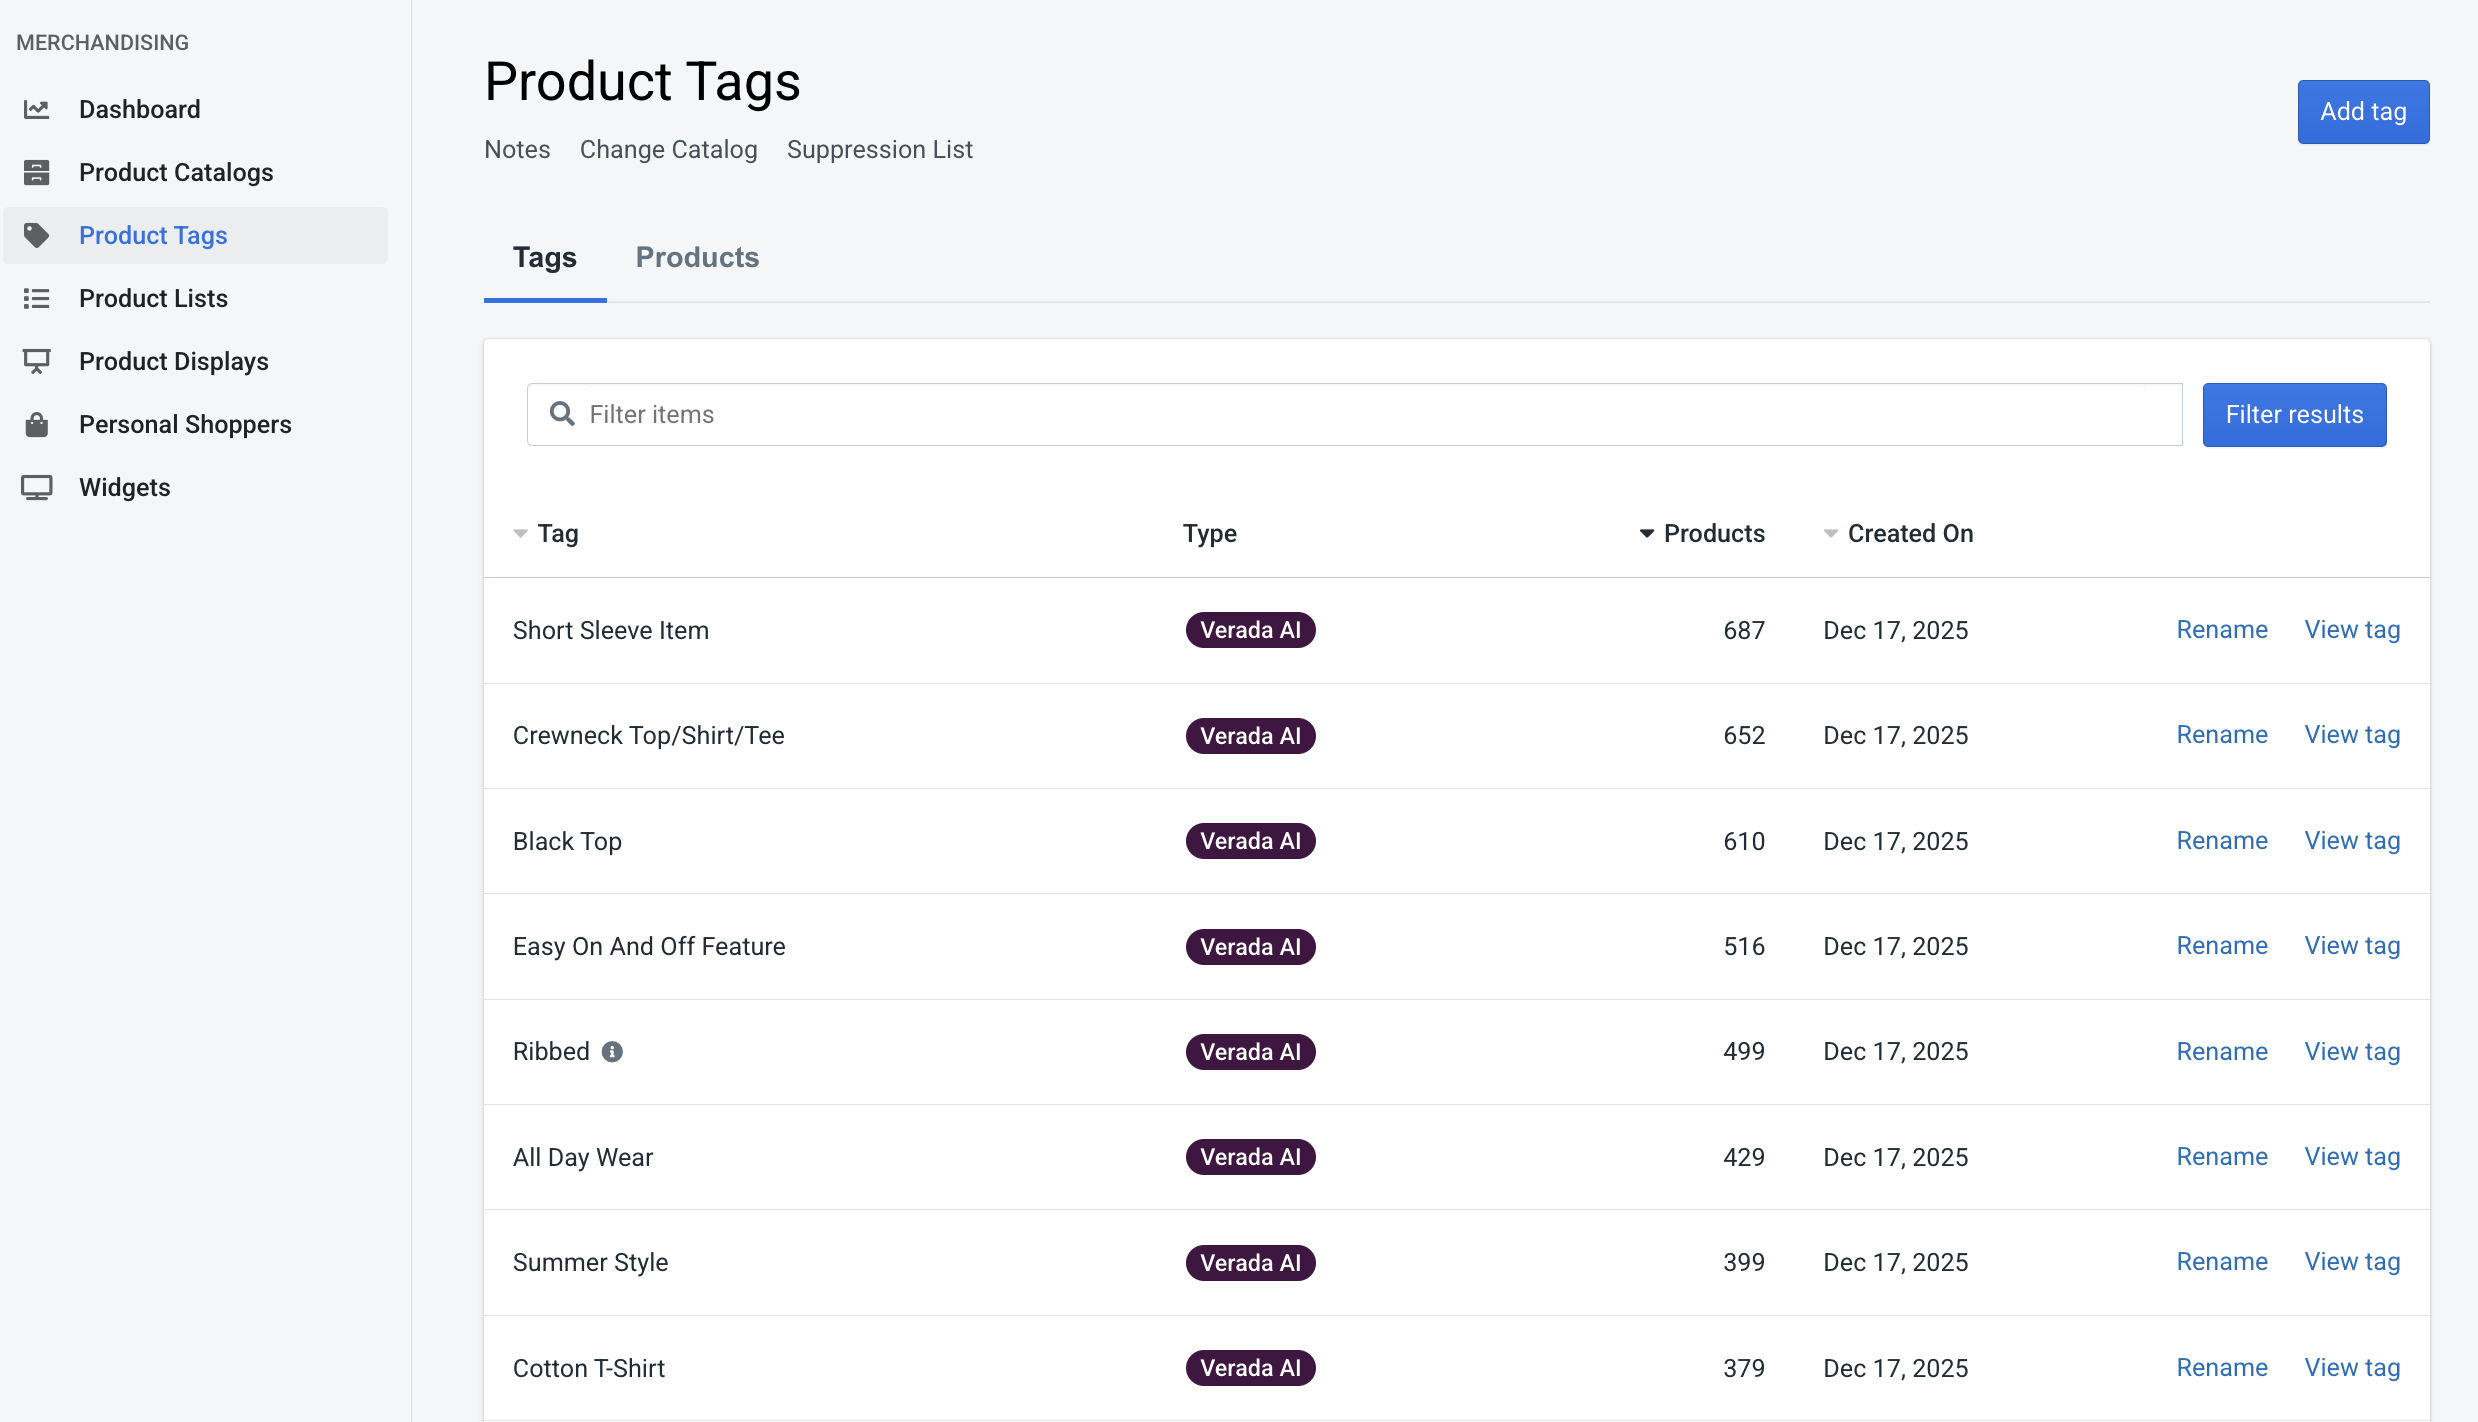
Task: Click the Add tag button
Action: pos(2363,111)
